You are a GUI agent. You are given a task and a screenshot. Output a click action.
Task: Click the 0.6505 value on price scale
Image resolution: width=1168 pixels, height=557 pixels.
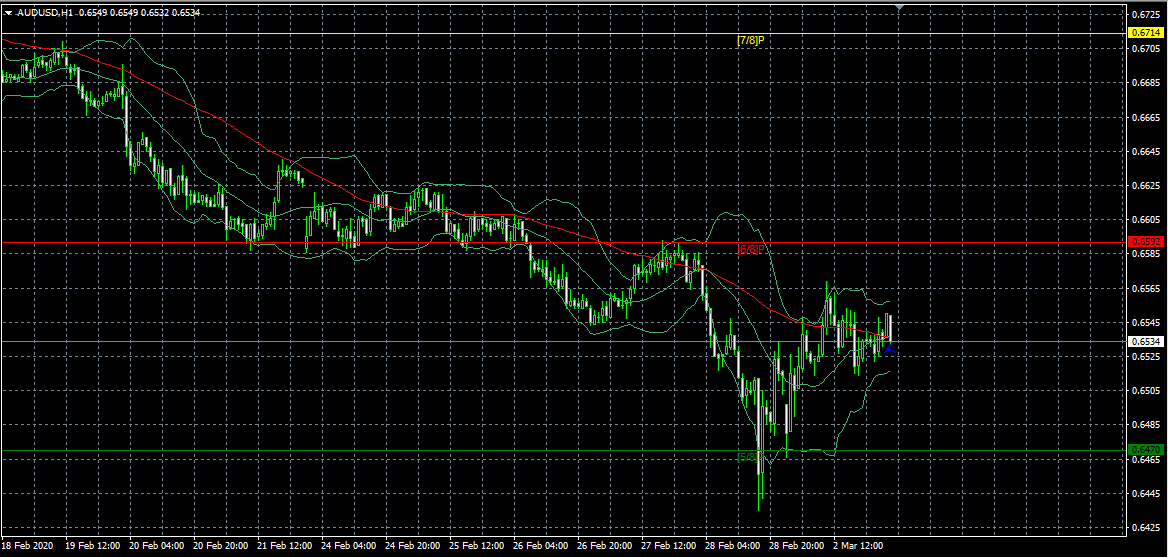[1146, 391]
